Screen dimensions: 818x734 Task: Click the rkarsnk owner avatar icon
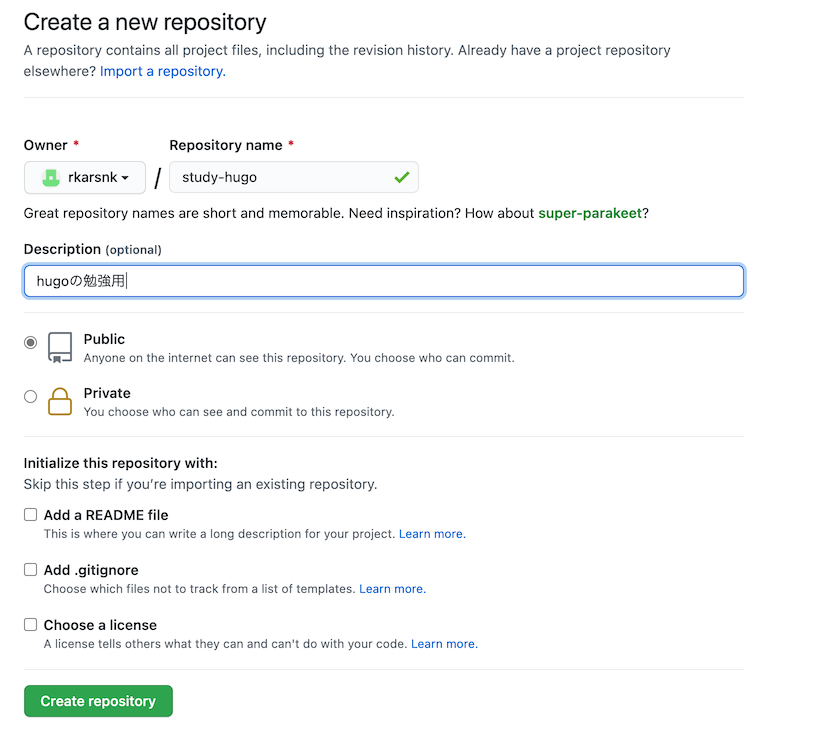point(51,178)
